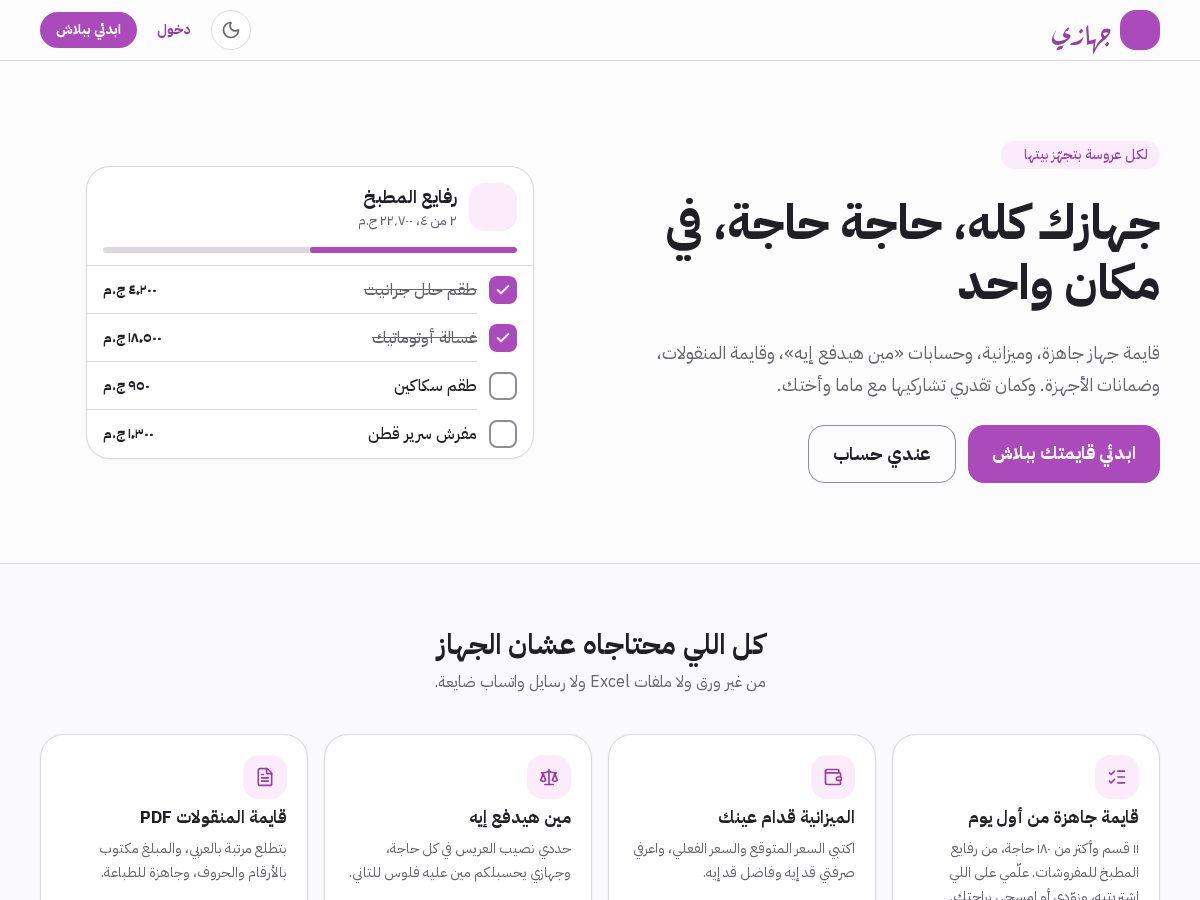Click مفرش سرير قطن item label

[x=422, y=434]
